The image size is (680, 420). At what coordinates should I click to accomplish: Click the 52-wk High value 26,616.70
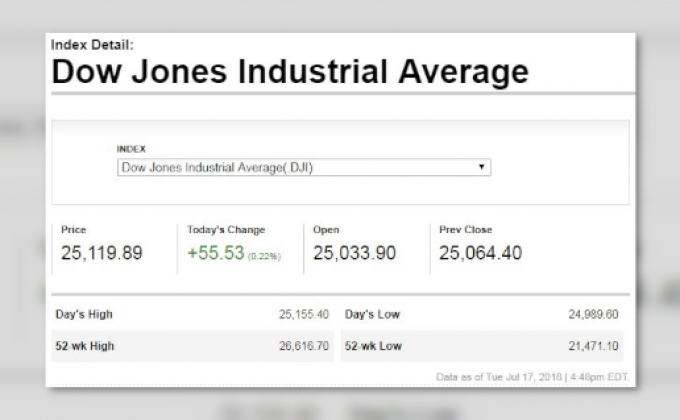304,345
